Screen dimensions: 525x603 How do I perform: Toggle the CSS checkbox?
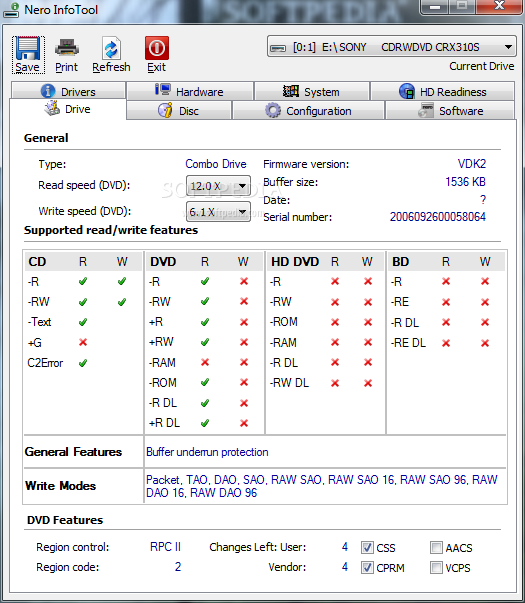pos(367,547)
